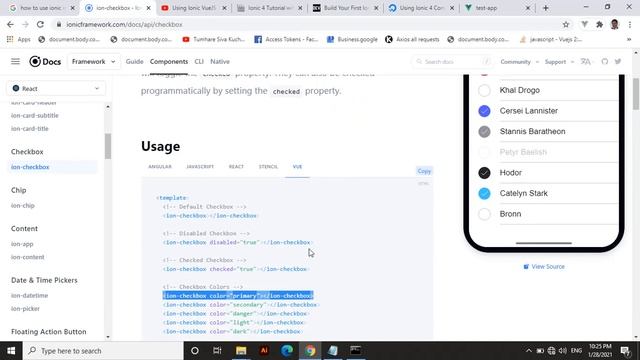Uncheck Cersei Lannister checkbox

tap(484, 111)
